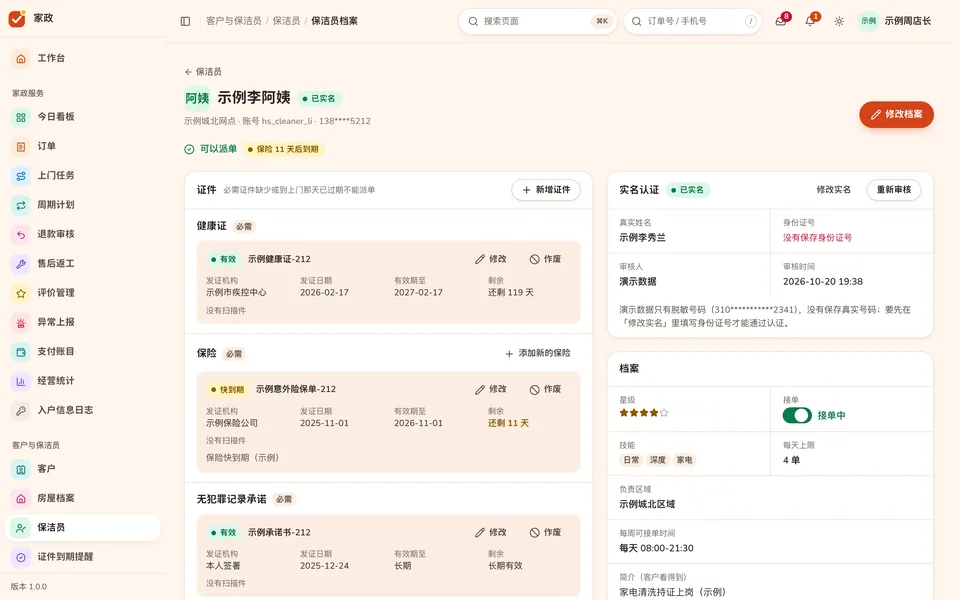The image size is (960, 600).
Task: Click the 已实名 badge beside the name
Action: pyautogui.click(x=319, y=99)
